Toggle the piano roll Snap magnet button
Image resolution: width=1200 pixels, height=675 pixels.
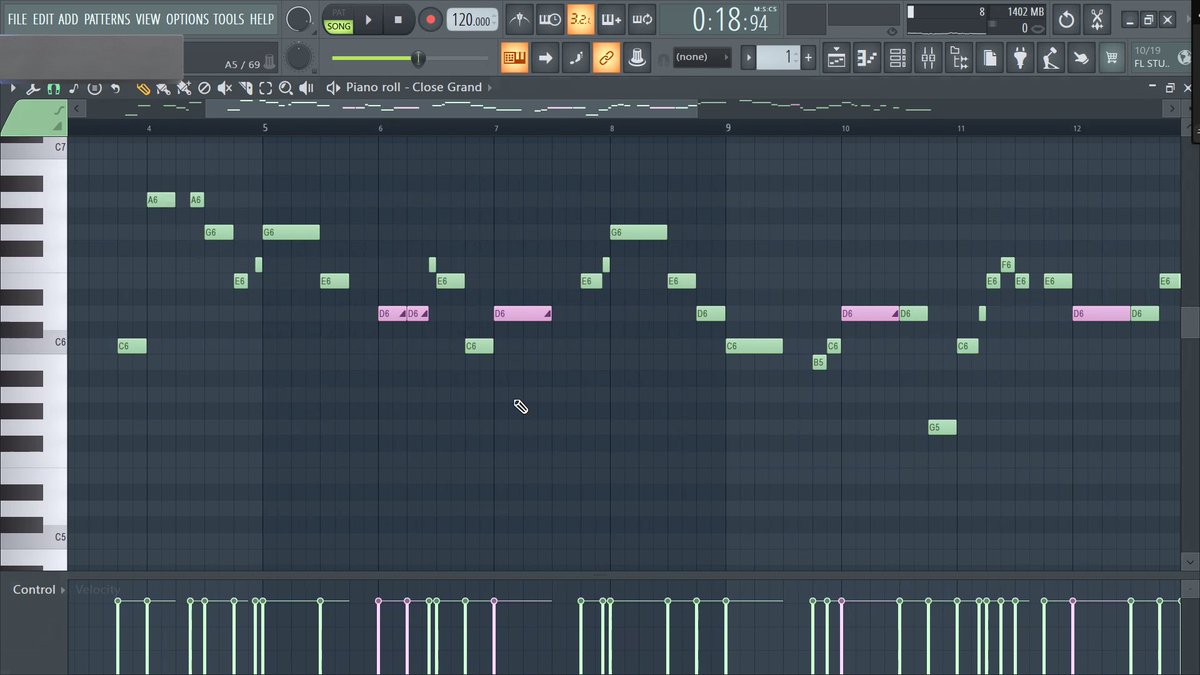[x=52, y=88]
